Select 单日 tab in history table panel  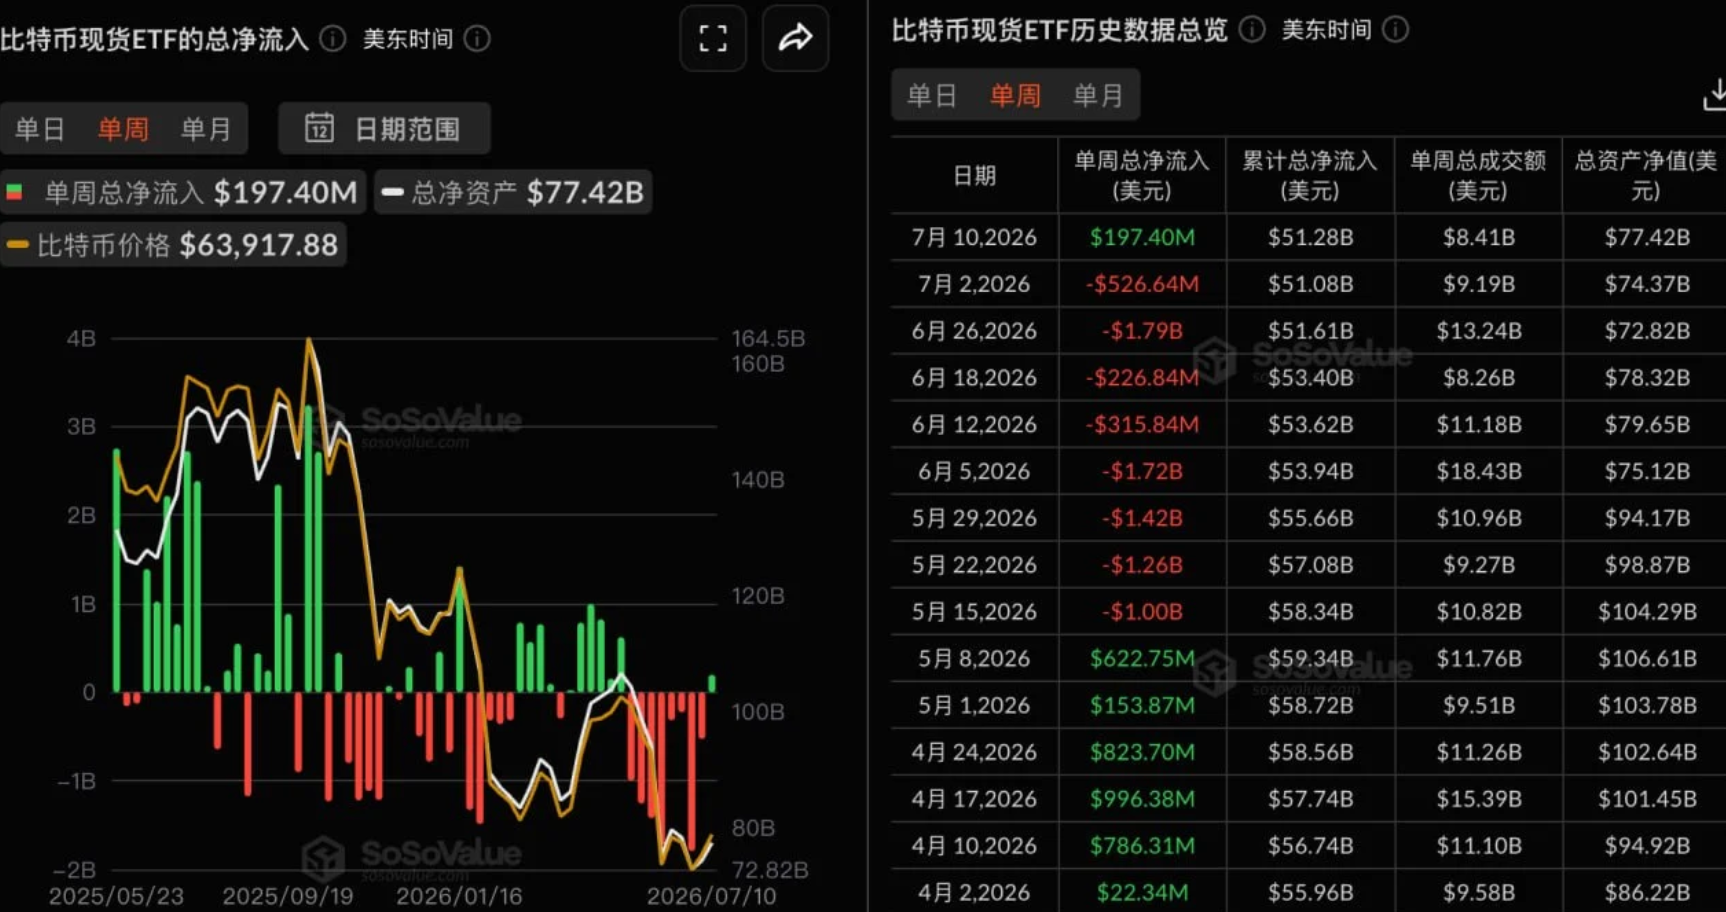(931, 95)
